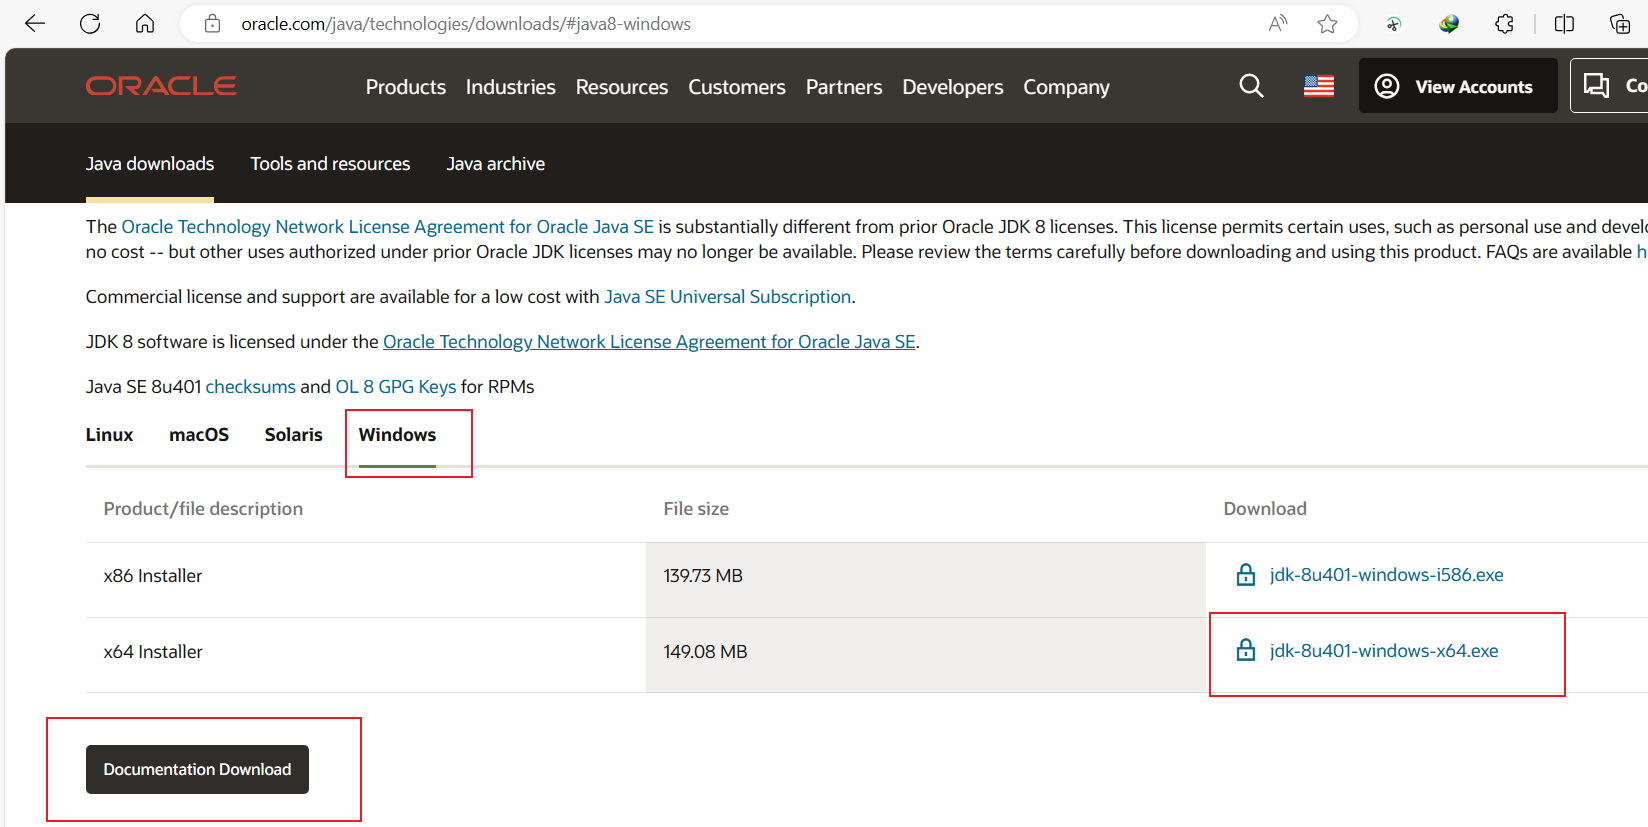Select the Windows downloads tab
The width and height of the screenshot is (1648, 827).
(x=397, y=435)
